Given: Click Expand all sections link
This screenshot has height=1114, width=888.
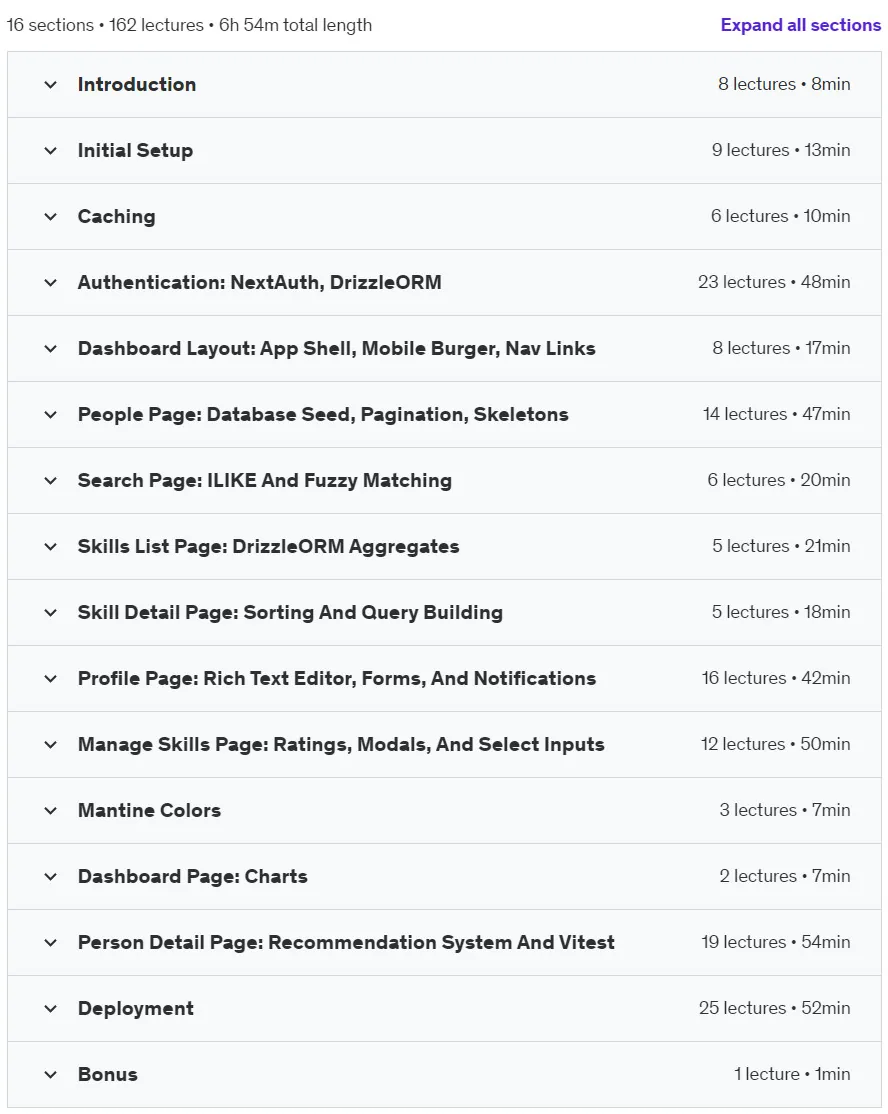Looking at the screenshot, I should [801, 25].
